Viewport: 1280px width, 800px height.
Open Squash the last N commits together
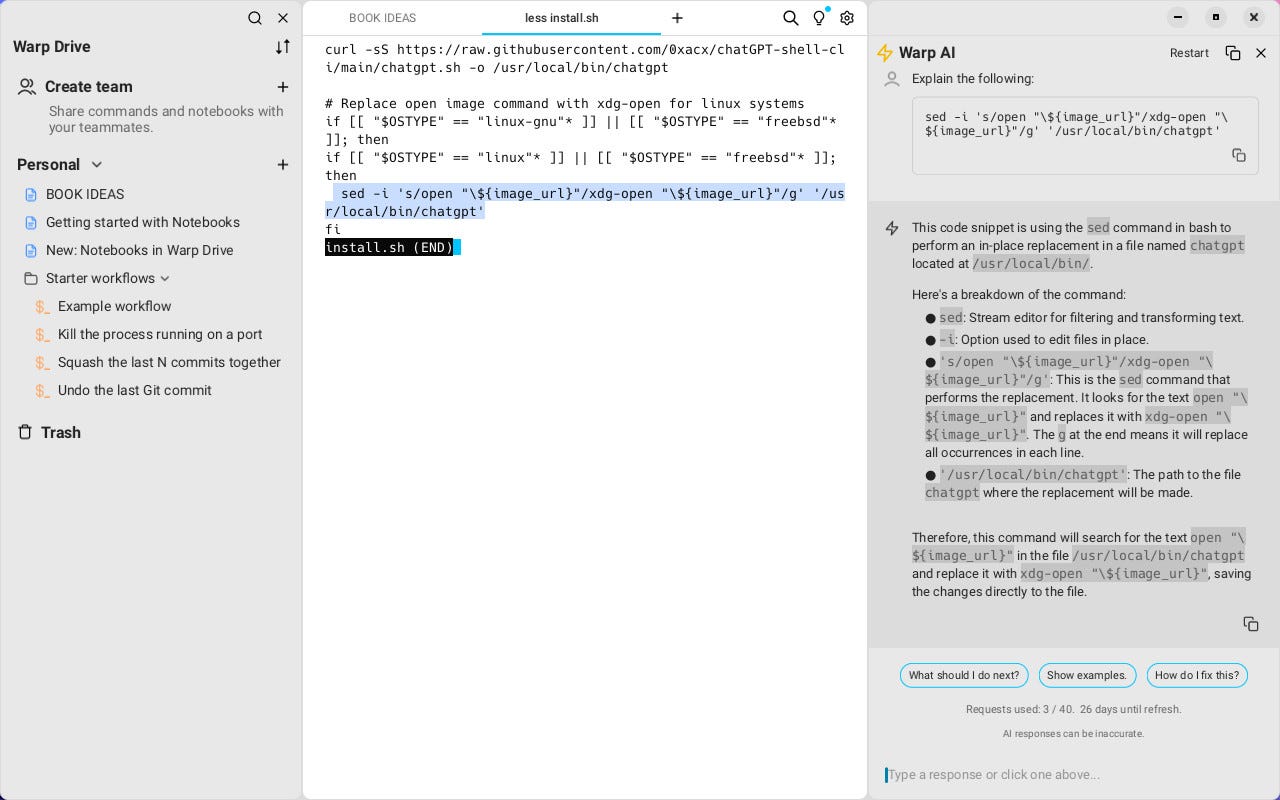point(169,362)
